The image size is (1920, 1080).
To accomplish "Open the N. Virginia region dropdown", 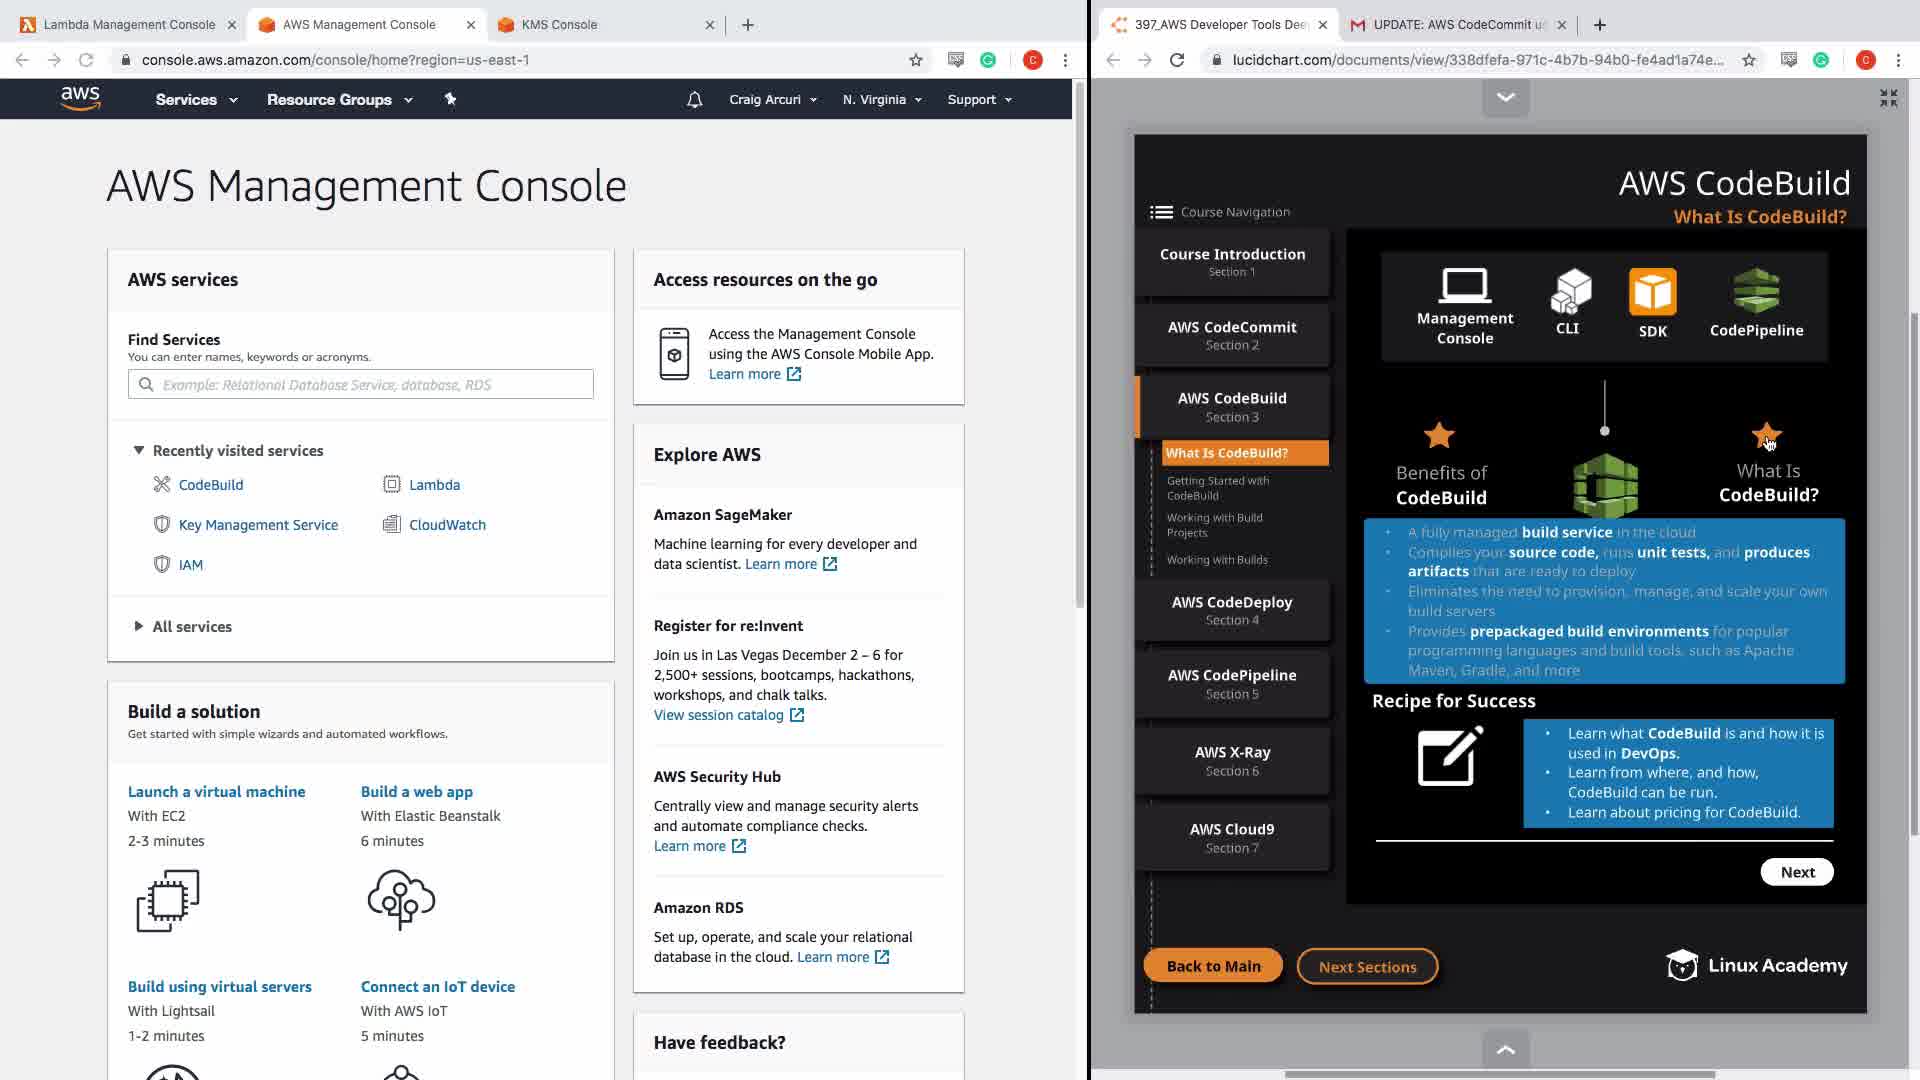I will click(881, 99).
